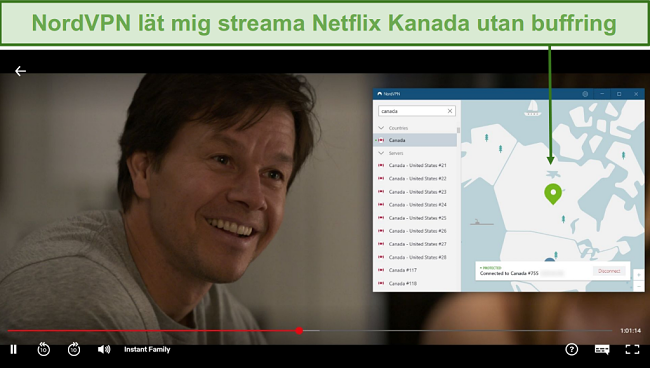
Task: Select server Canada - United States #25
Action: click(x=416, y=218)
